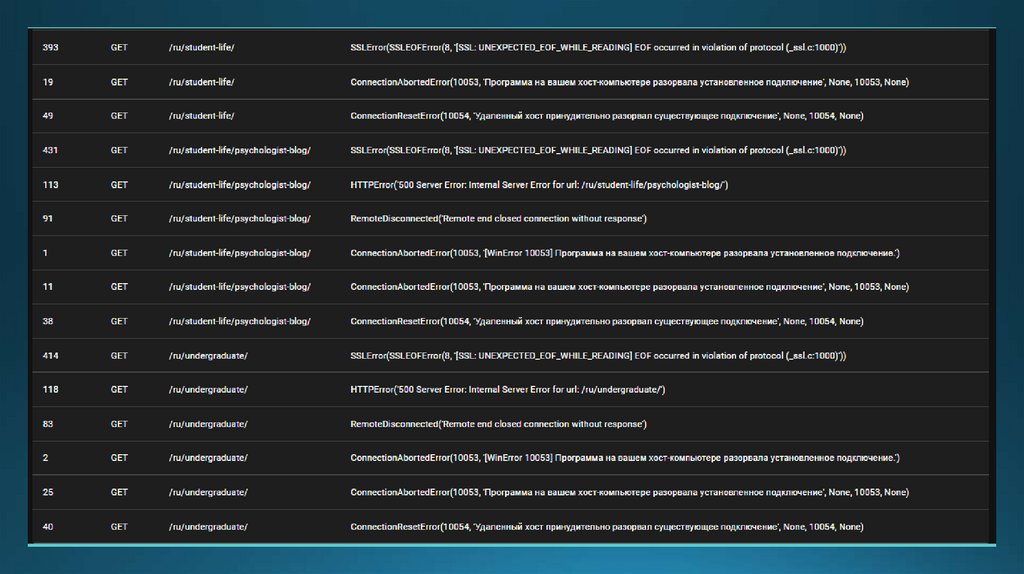The image size is (1024, 574).
Task: Click the failure count 118
Action: 50,389
